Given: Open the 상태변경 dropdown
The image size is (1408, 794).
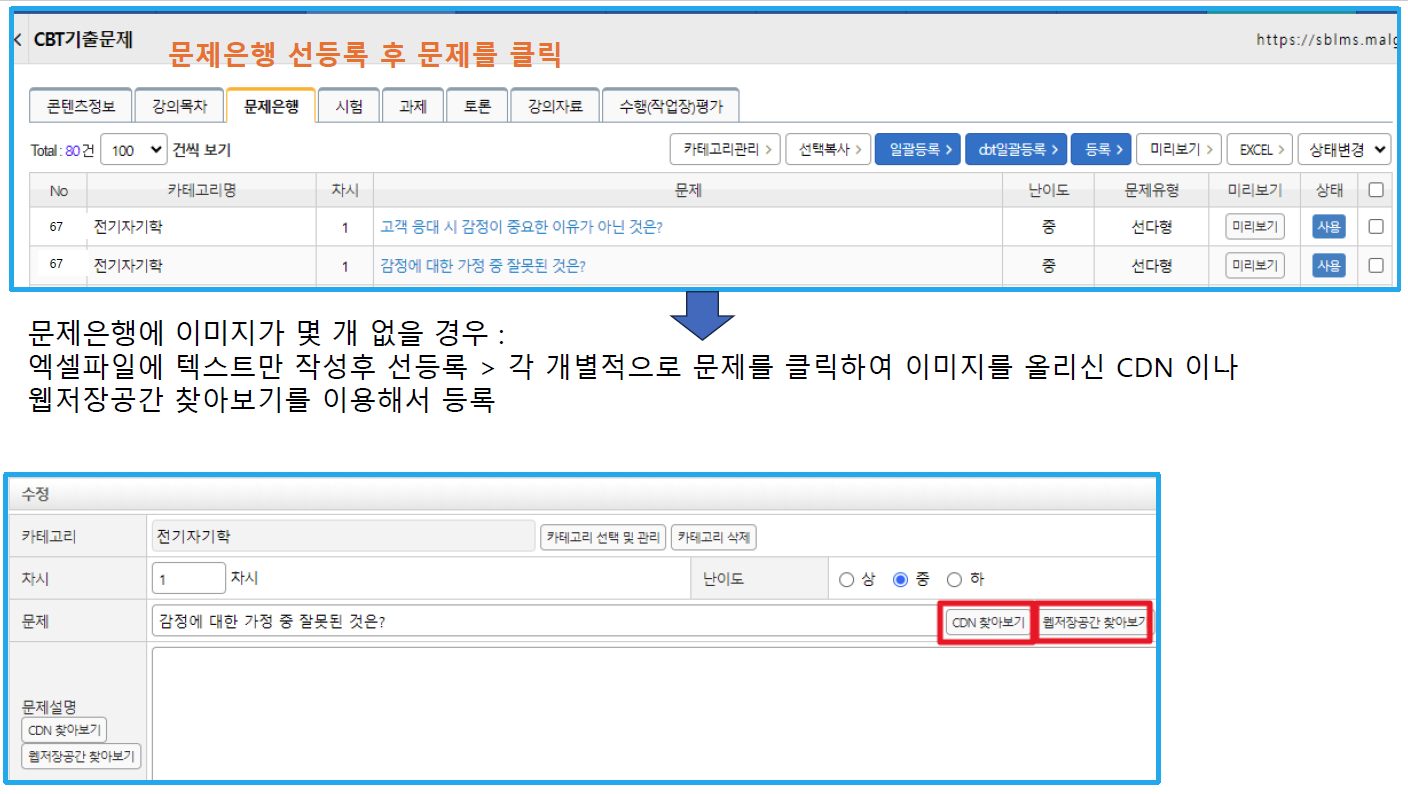Looking at the screenshot, I should tap(1344, 150).
